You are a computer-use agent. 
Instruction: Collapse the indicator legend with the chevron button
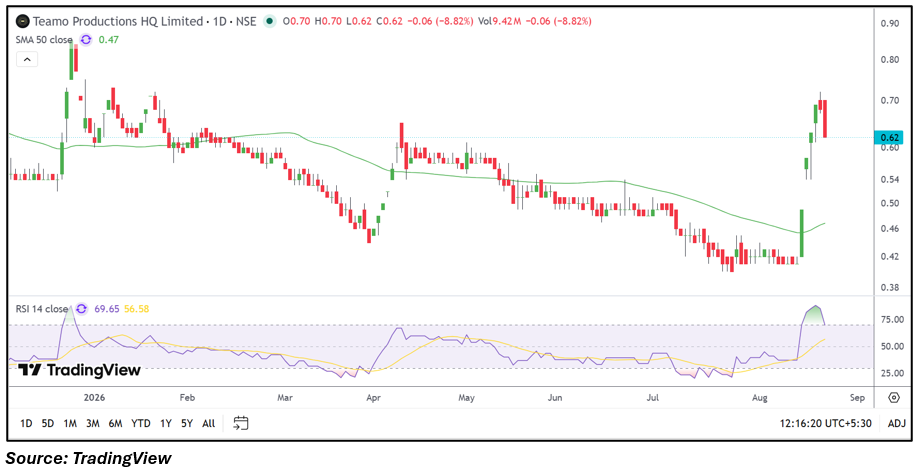(27, 59)
